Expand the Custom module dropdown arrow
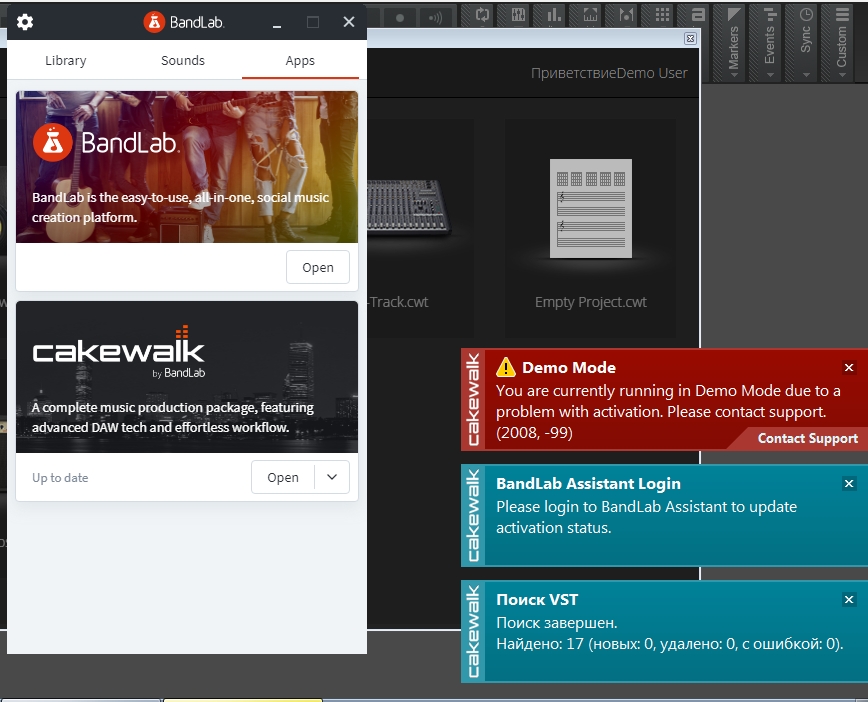The width and height of the screenshot is (868, 702). 842,75
